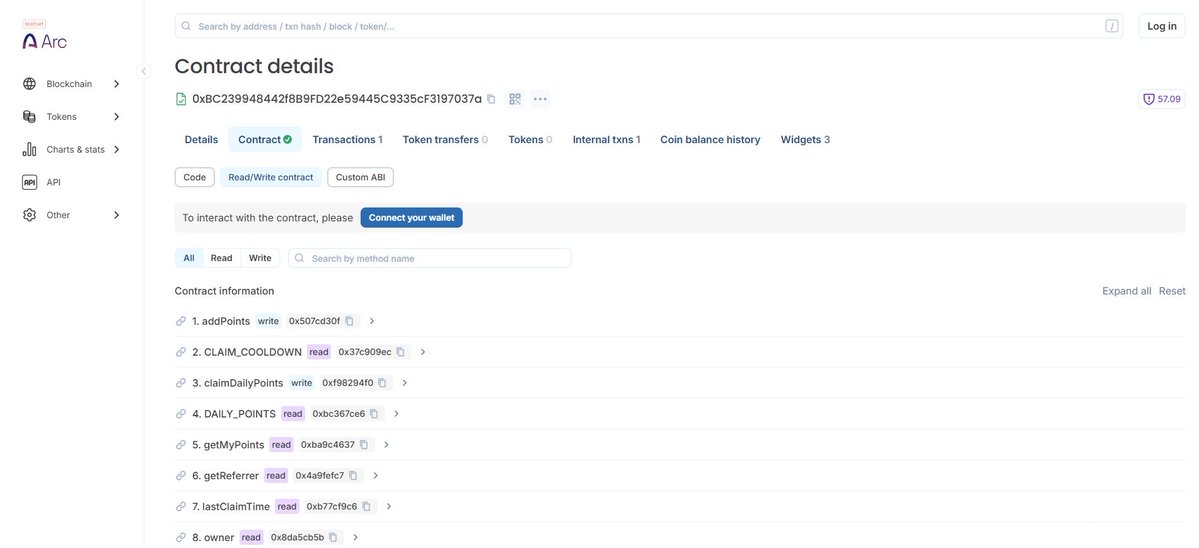The width and height of the screenshot is (1199, 548).
Task: Focus the Search by method name field
Action: (430, 258)
